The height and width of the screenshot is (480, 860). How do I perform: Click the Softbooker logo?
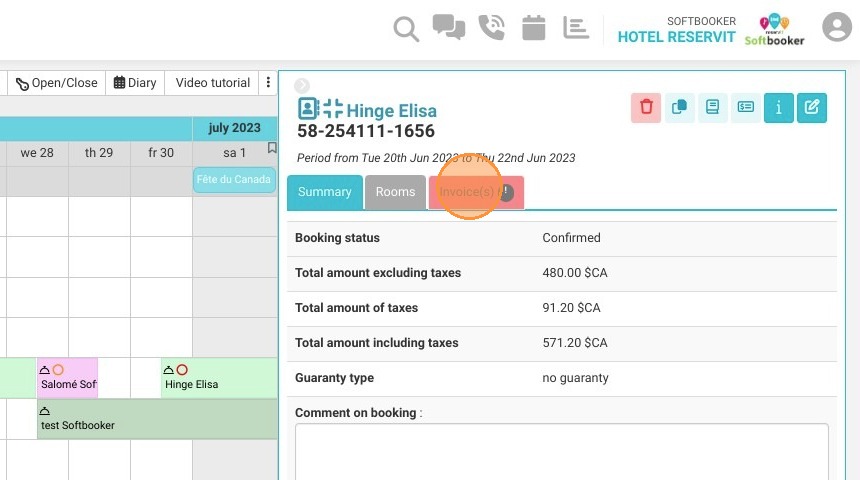click(774, 30)
